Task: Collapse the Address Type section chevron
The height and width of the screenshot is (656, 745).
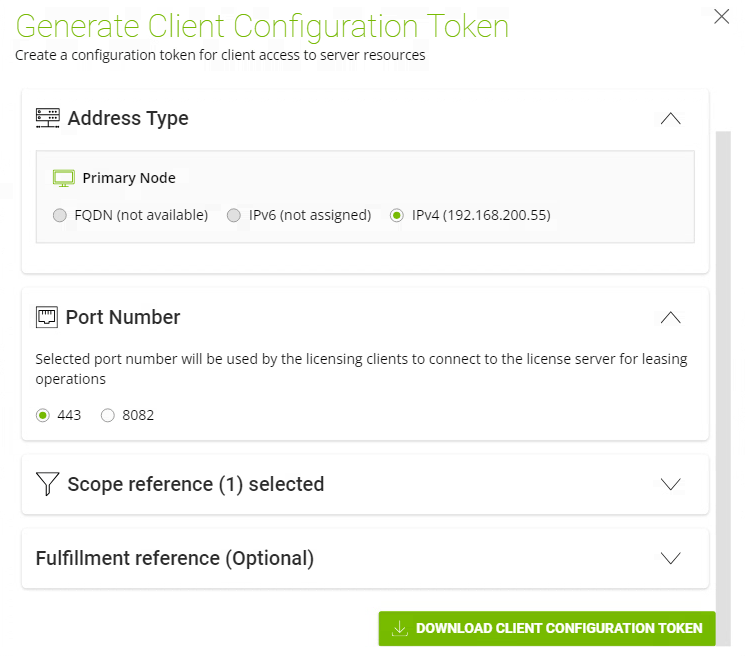Action: click(x=671, y=118)
